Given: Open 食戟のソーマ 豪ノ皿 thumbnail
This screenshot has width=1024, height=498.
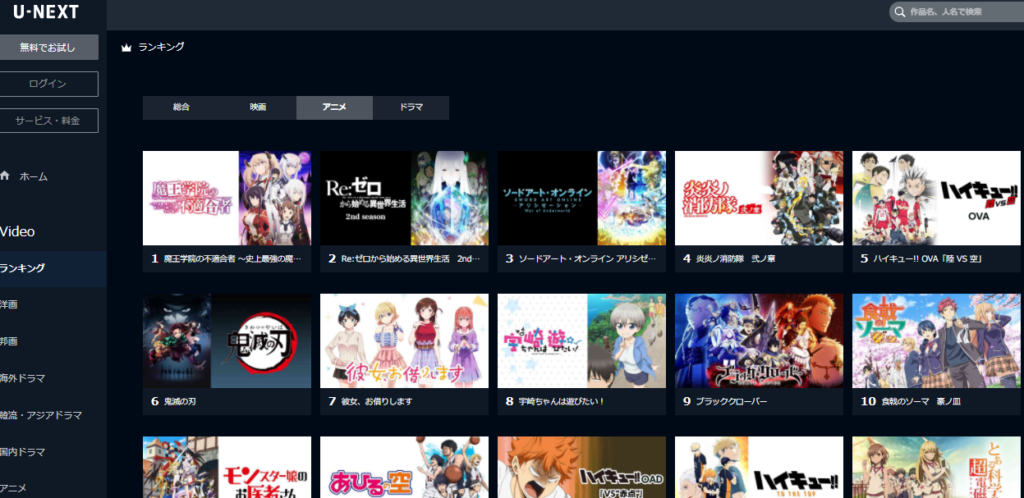Looking at the screenshot, I should [936, 341].
